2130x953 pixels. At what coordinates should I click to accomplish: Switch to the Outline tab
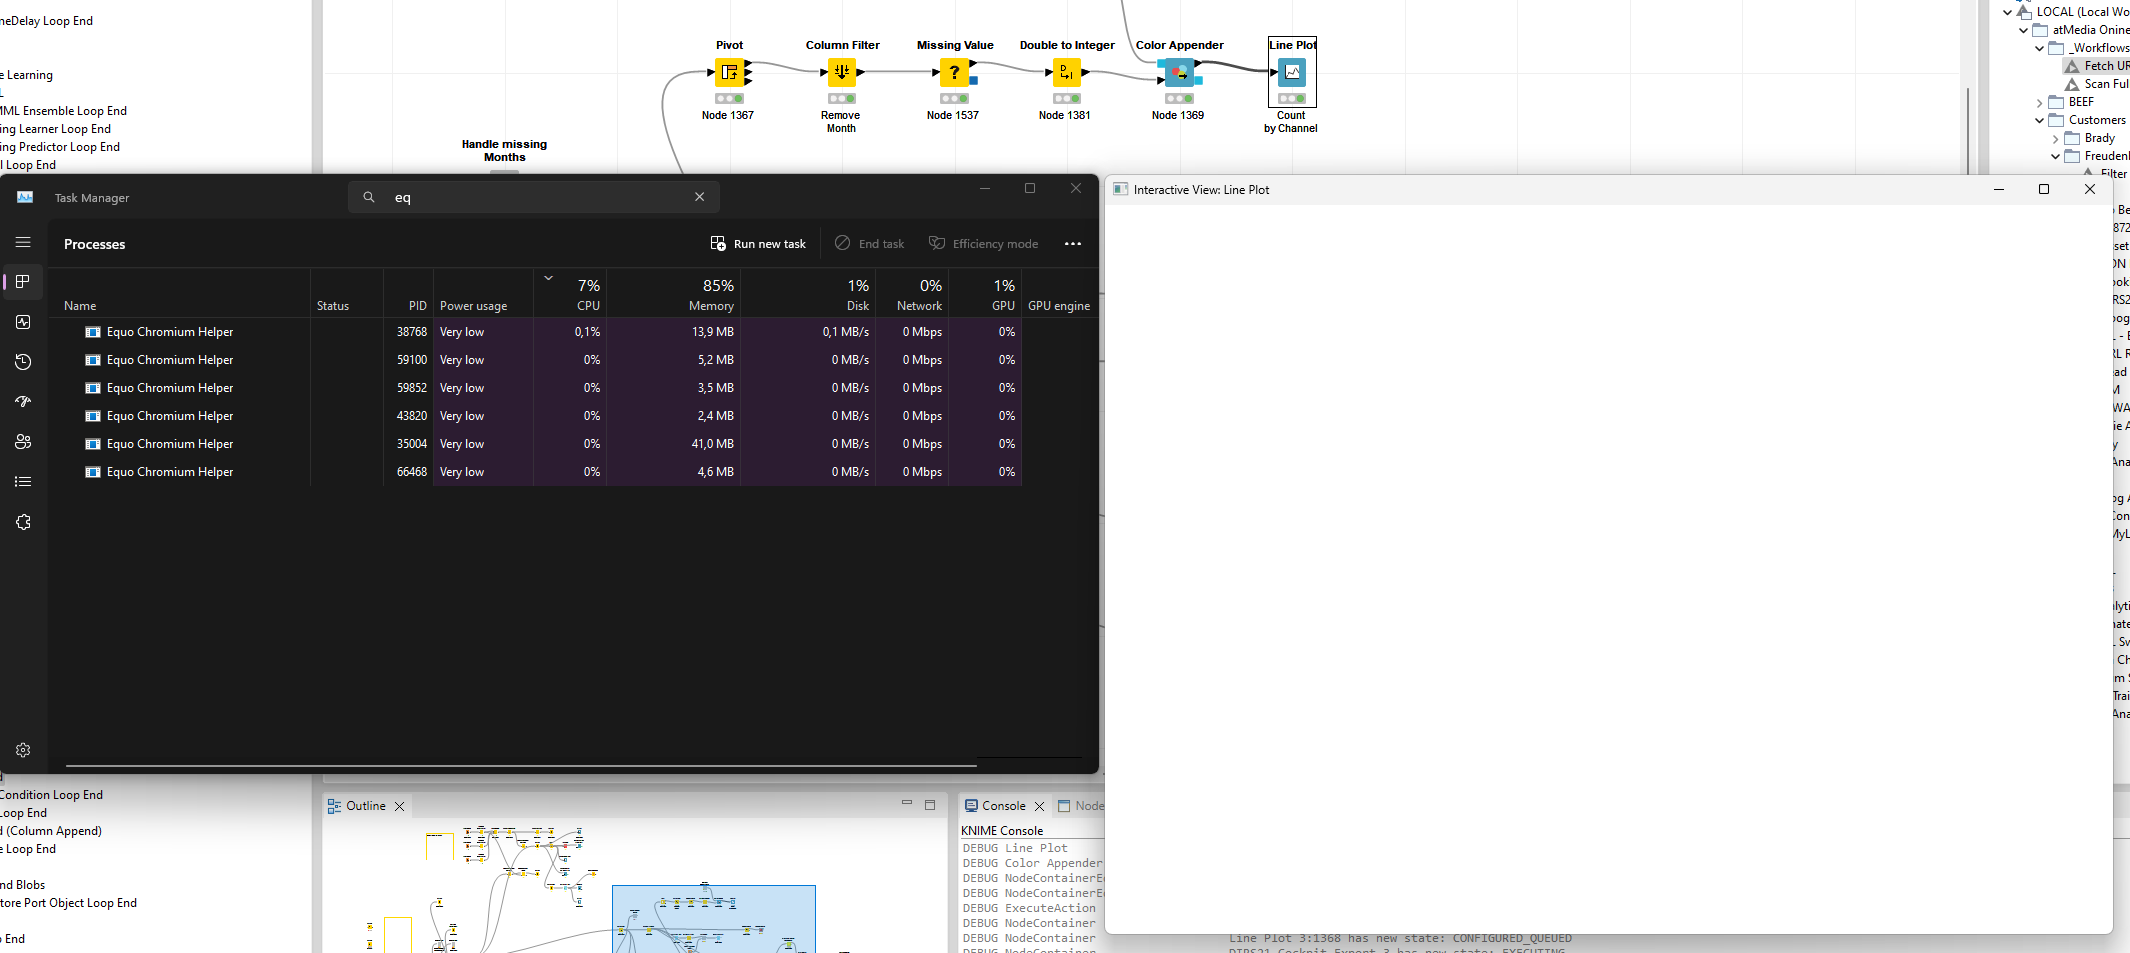point(364,805)
